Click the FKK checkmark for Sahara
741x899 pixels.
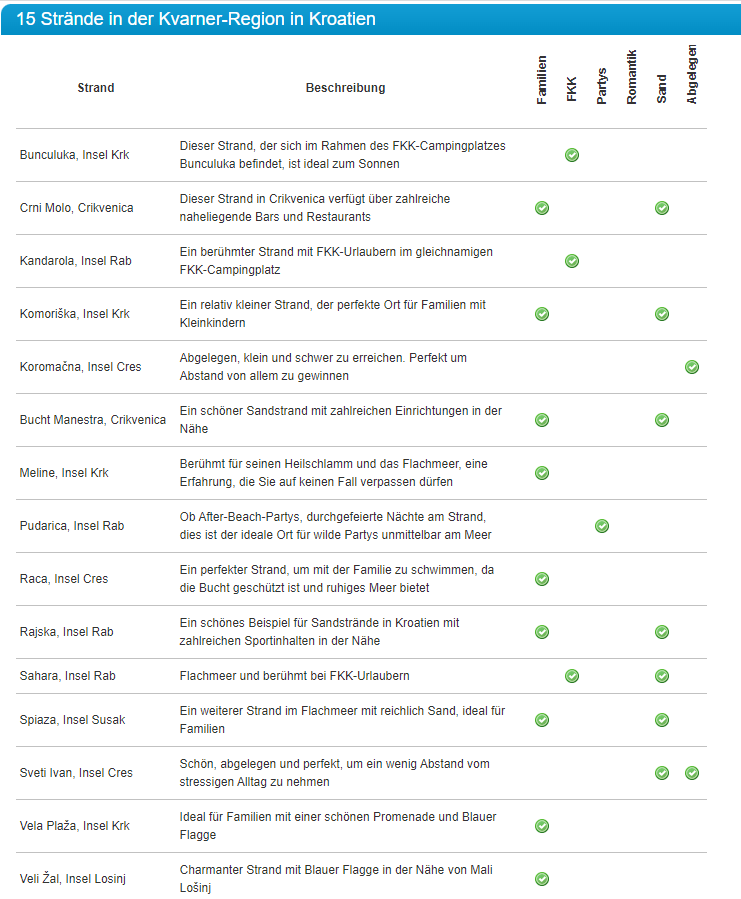pos(572,676)
